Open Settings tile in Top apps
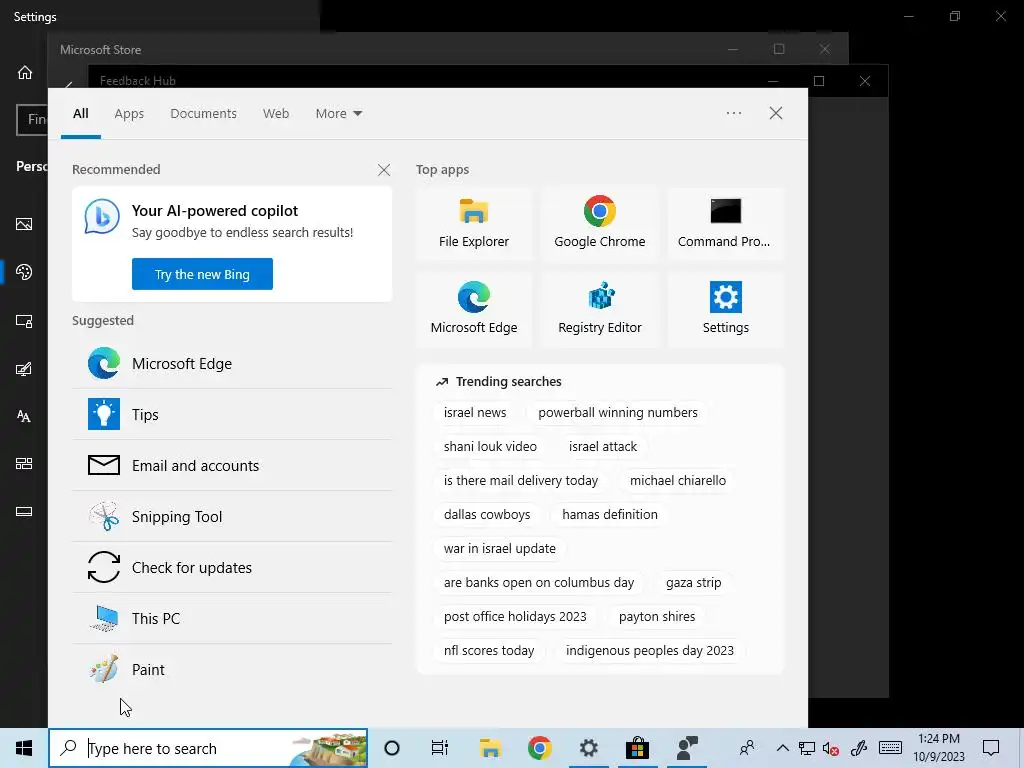This screenshot has height=768, width=1024. (725, 310)
